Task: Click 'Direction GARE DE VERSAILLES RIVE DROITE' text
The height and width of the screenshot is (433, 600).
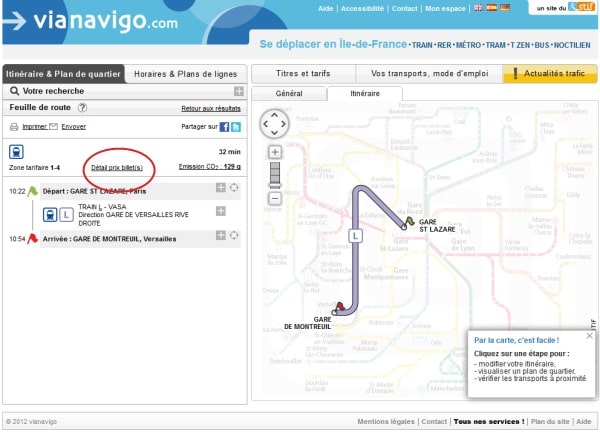Action: pyautogui.click(x=133, y=219)
